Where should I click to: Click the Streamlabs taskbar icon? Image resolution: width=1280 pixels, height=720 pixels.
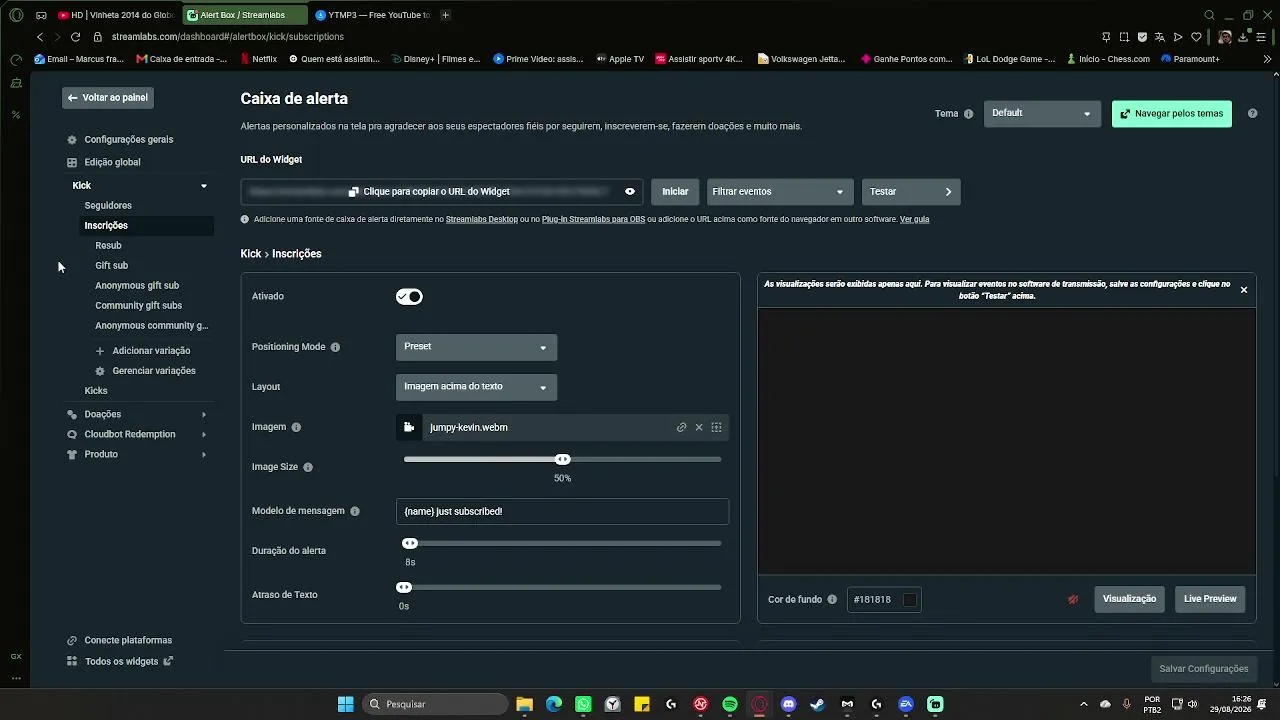935,704
